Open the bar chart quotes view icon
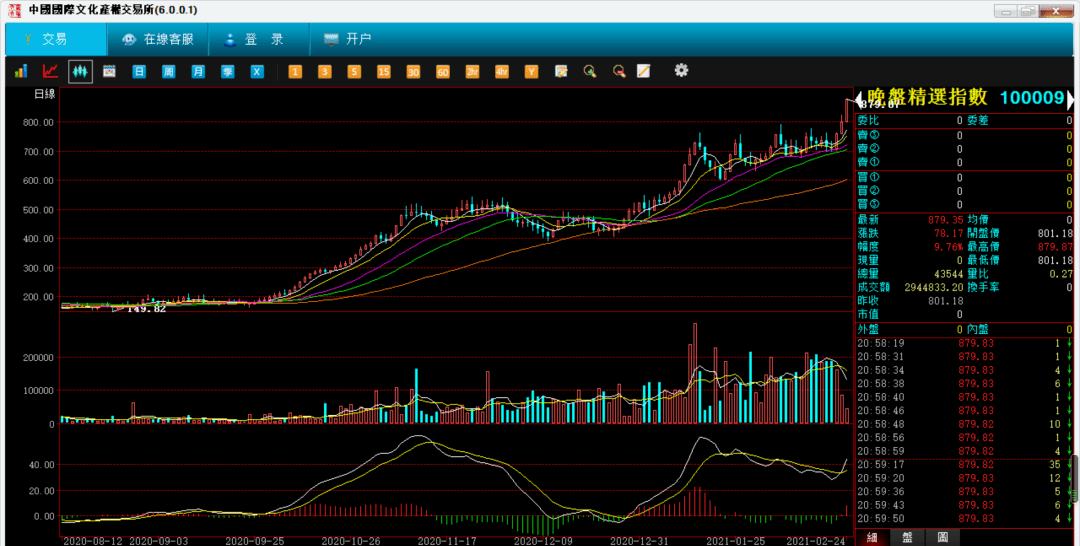Image resolution: width=1080 pixels, height=546 pixels. point(21,71)
